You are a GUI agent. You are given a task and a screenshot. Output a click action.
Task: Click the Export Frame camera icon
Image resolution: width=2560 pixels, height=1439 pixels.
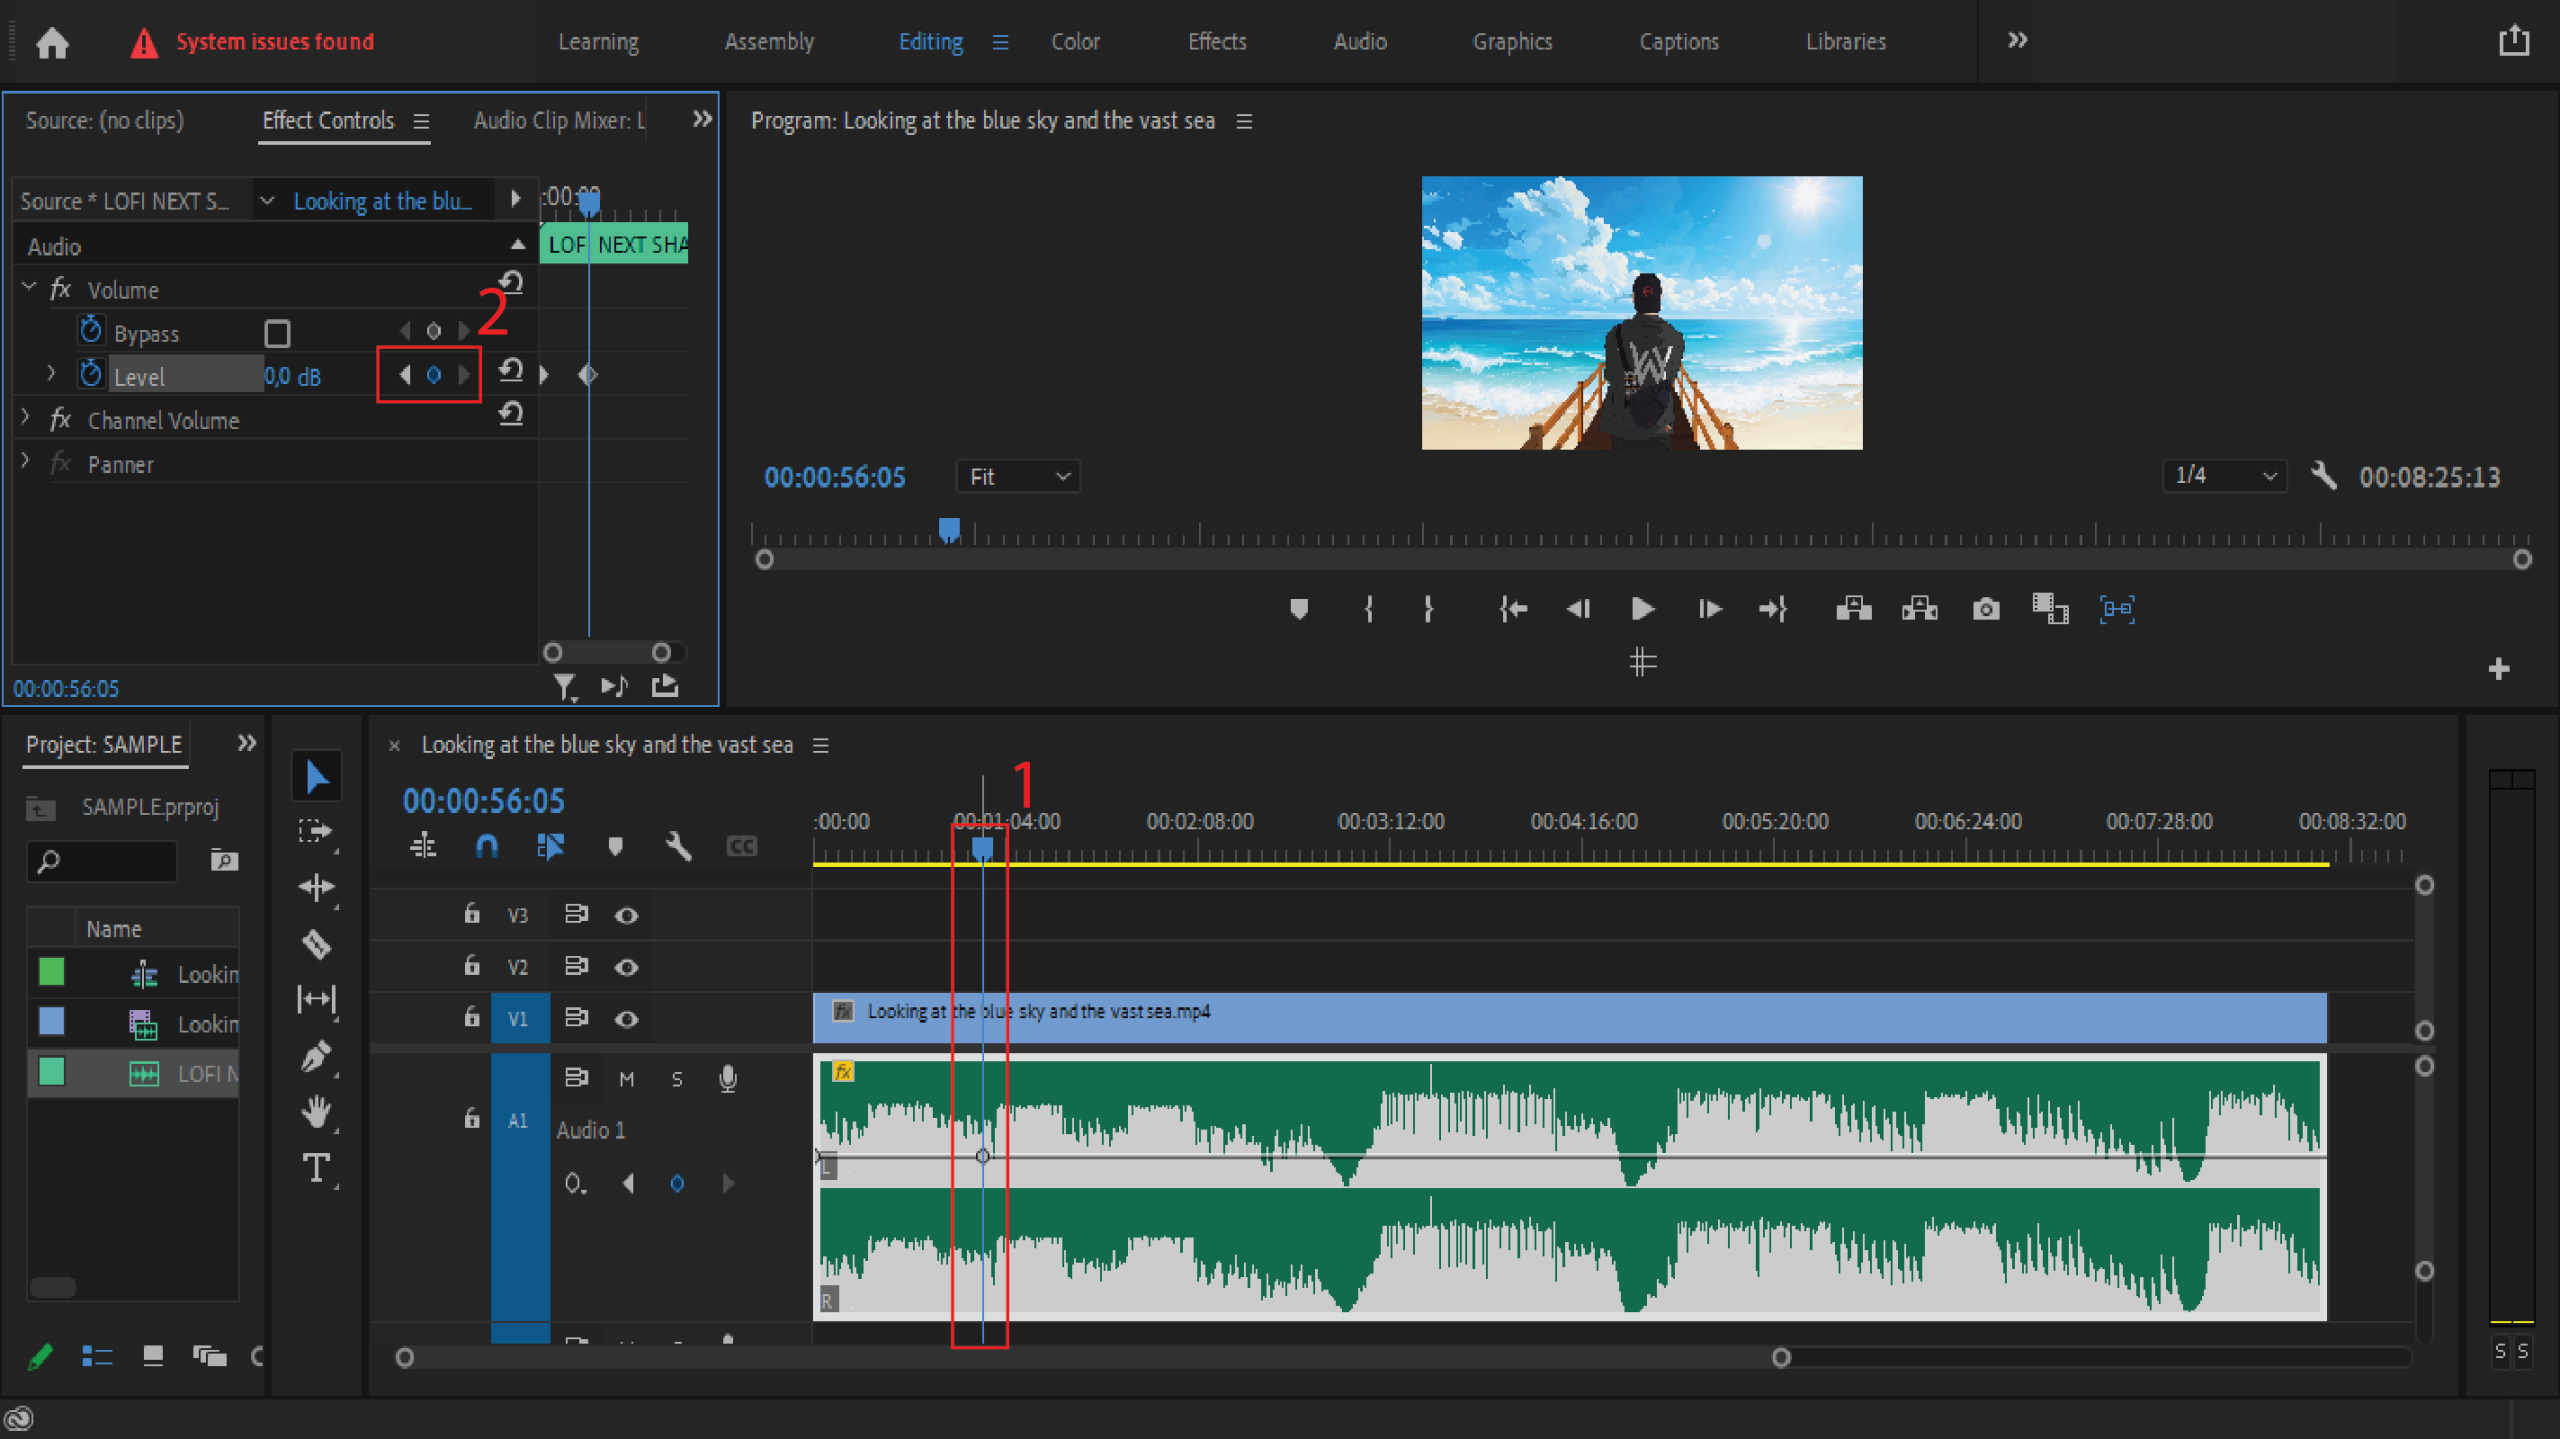point(1985,609)
